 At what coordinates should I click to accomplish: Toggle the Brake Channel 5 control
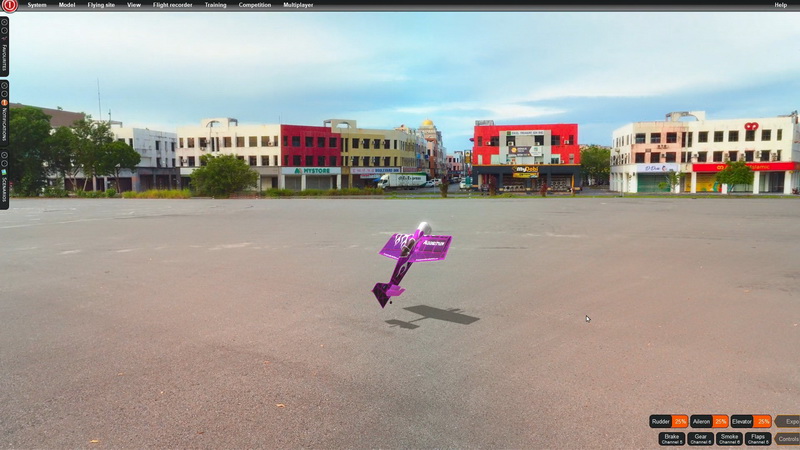tap(671, 439)
